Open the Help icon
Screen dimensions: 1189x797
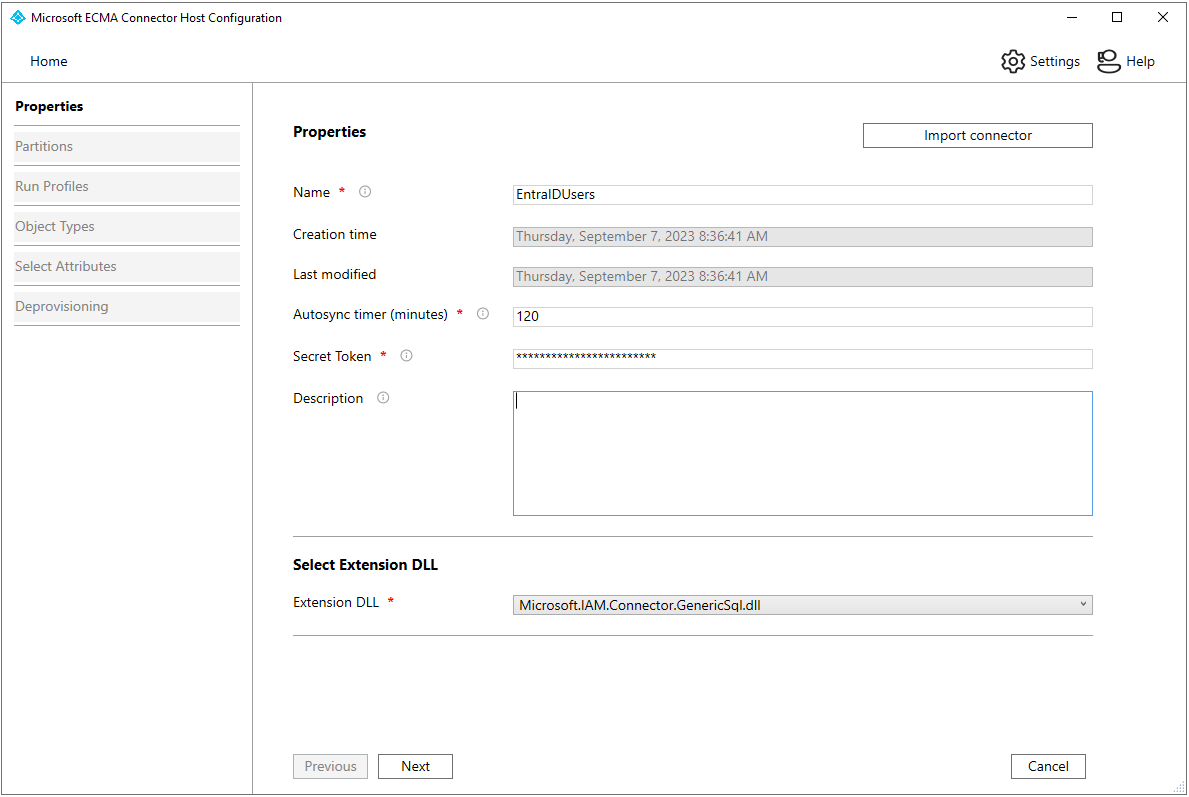pos(1108,61)
